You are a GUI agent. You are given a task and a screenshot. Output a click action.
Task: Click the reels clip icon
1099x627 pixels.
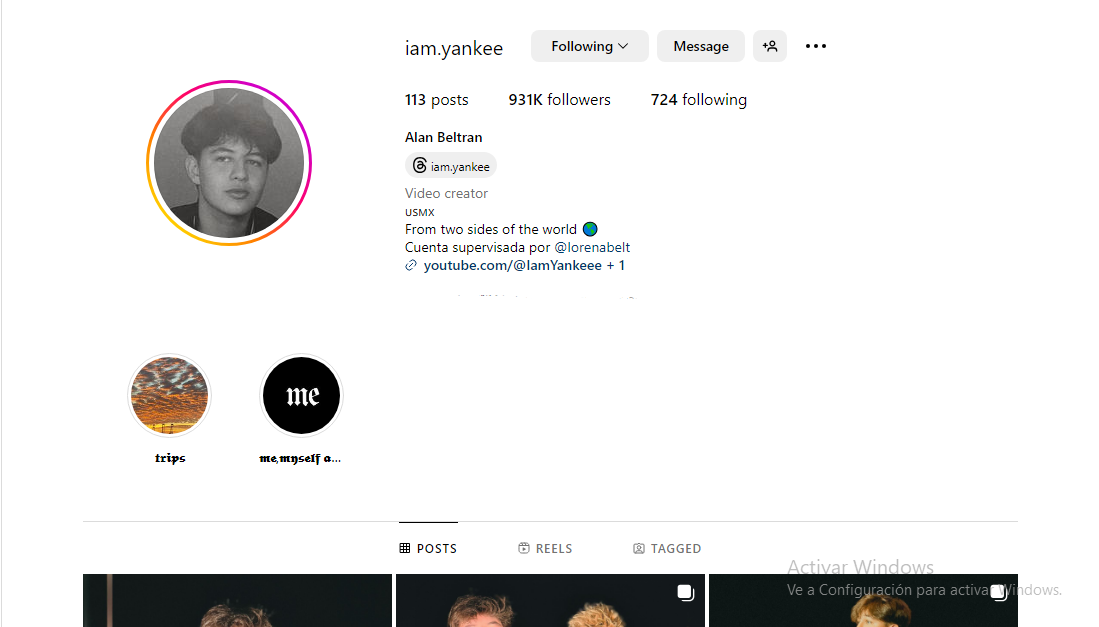[x=524, y=549]
